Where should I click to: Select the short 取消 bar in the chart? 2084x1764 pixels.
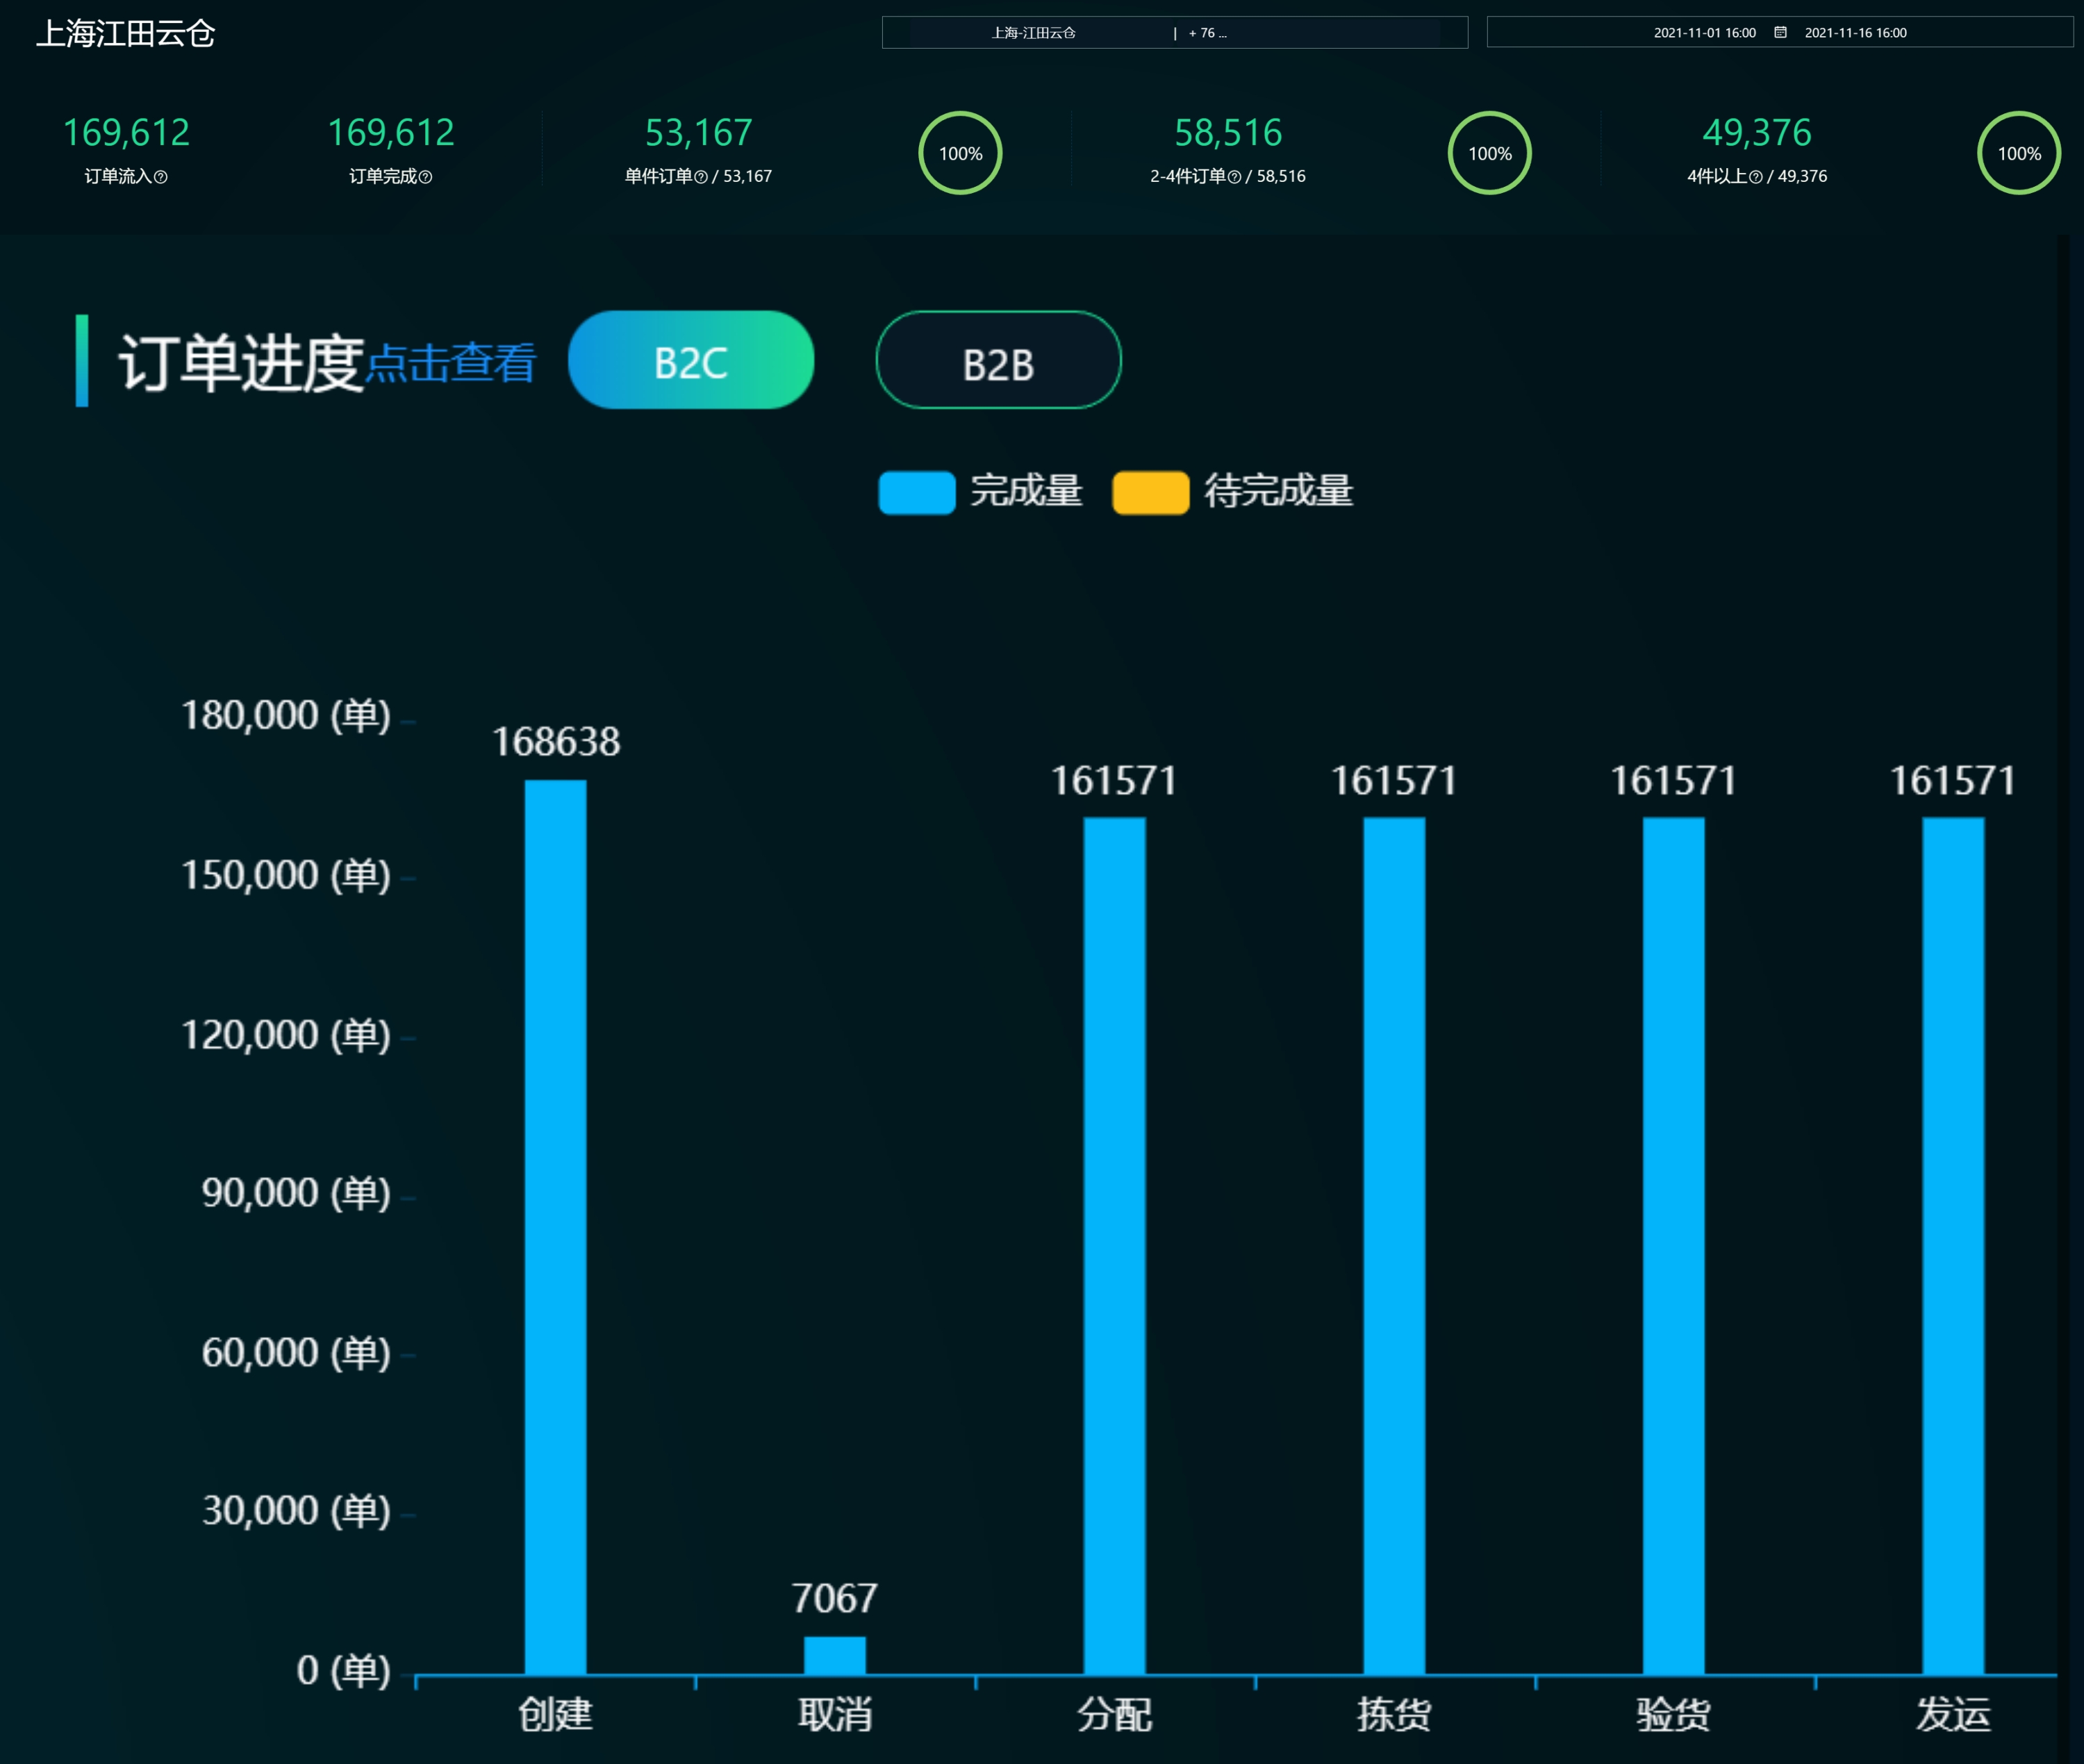(x=835, y=1655)
